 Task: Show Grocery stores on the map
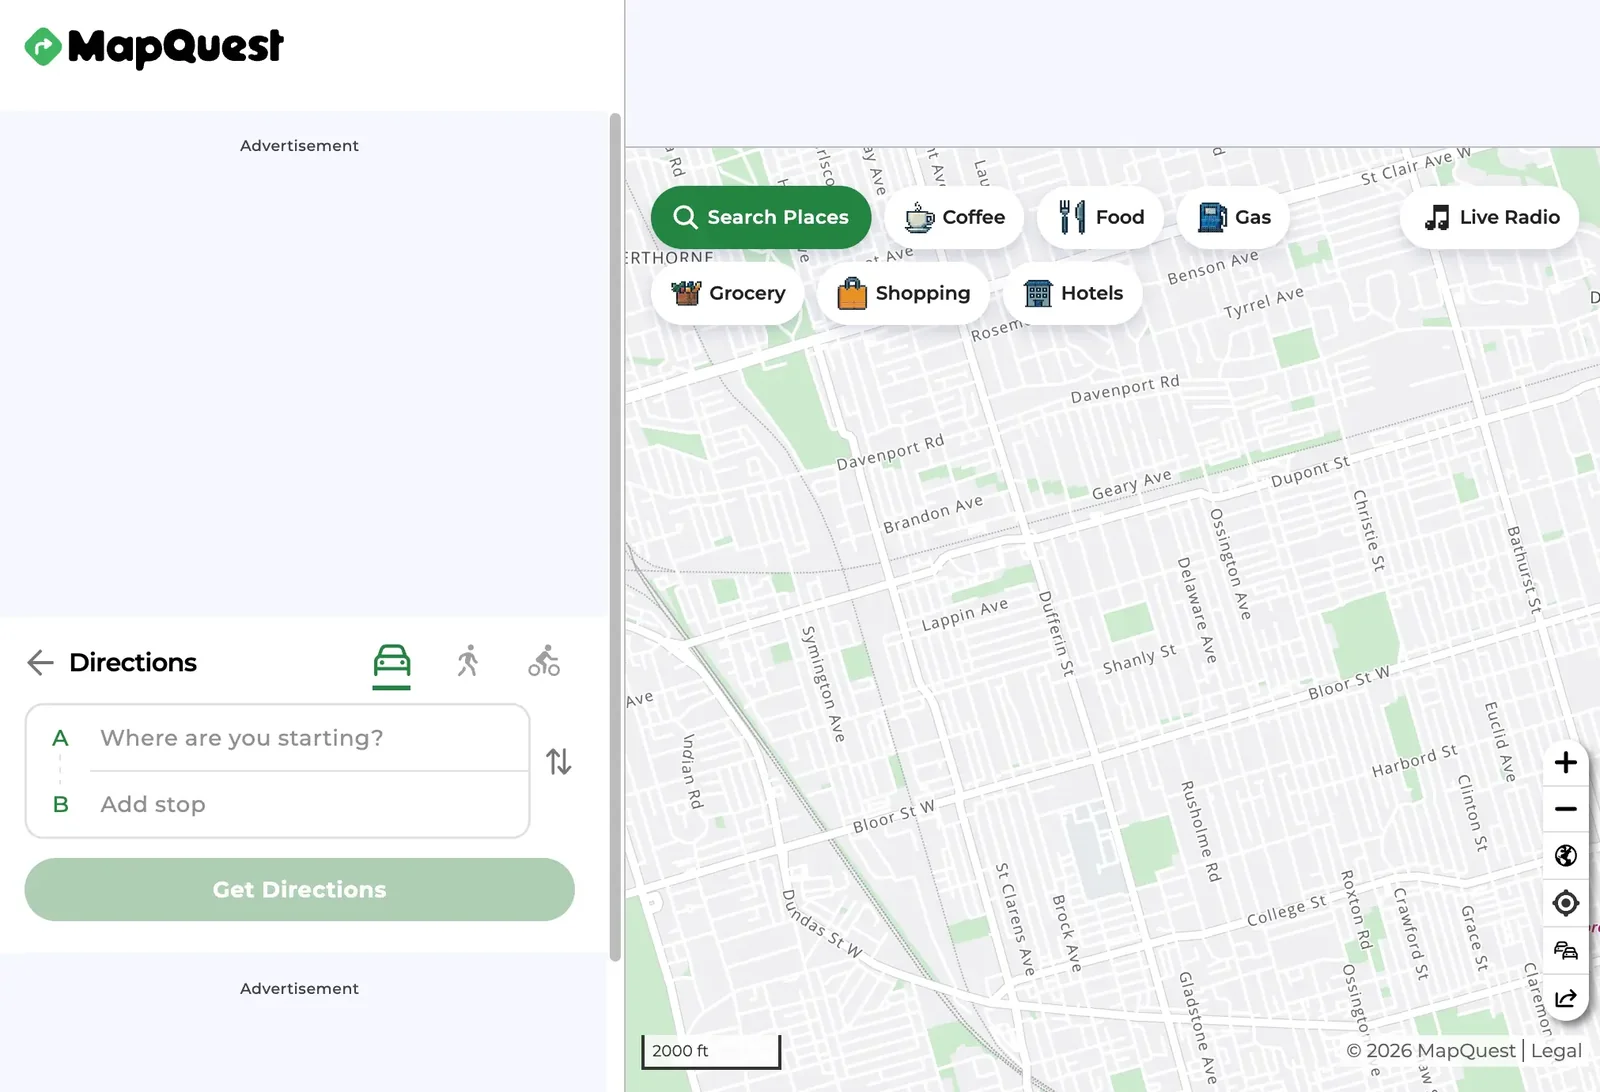coord(728,293)
